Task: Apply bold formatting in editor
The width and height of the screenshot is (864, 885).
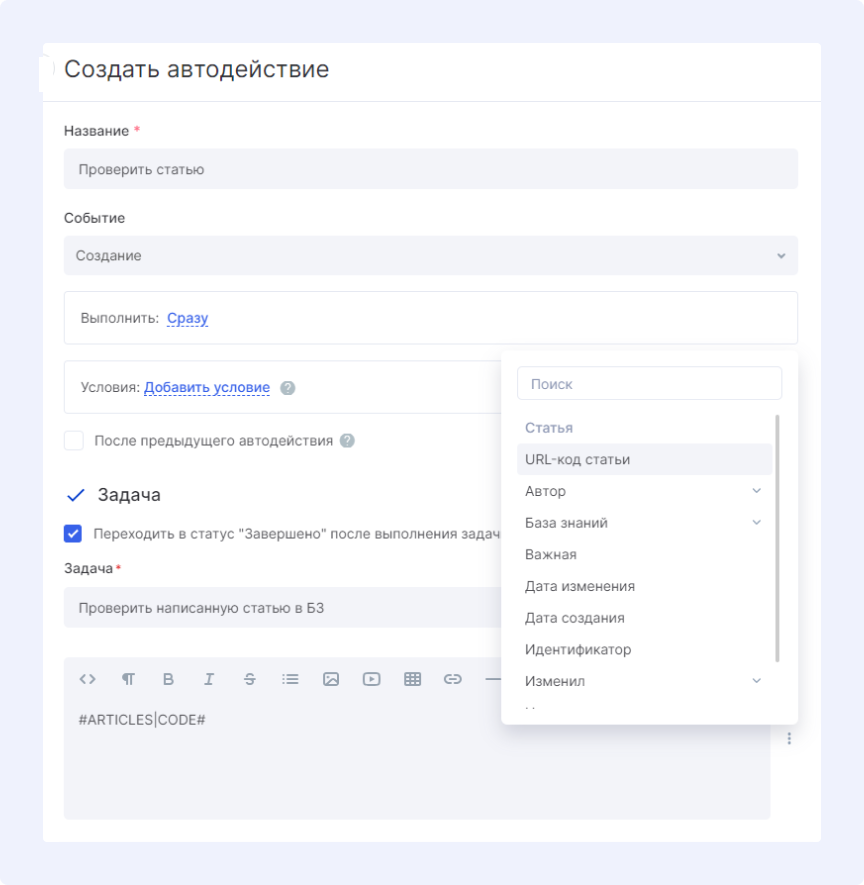Action: tap(168, 679)
